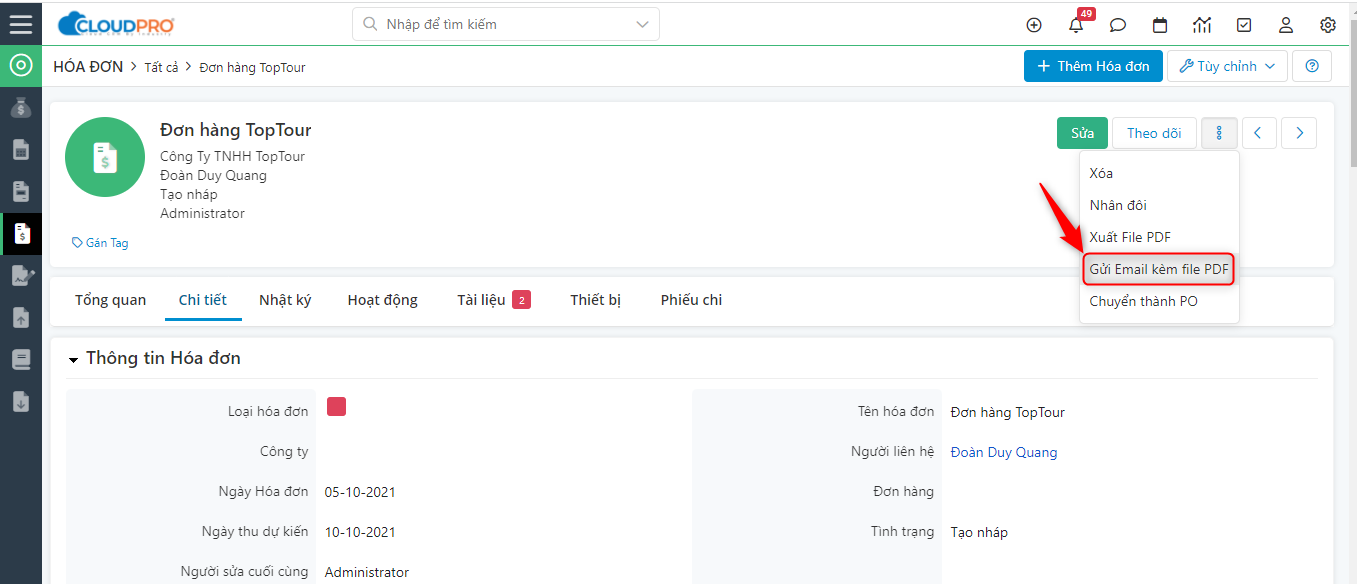Open the user profile icon
This screenshot has width=1357, height=584.
1286,25
